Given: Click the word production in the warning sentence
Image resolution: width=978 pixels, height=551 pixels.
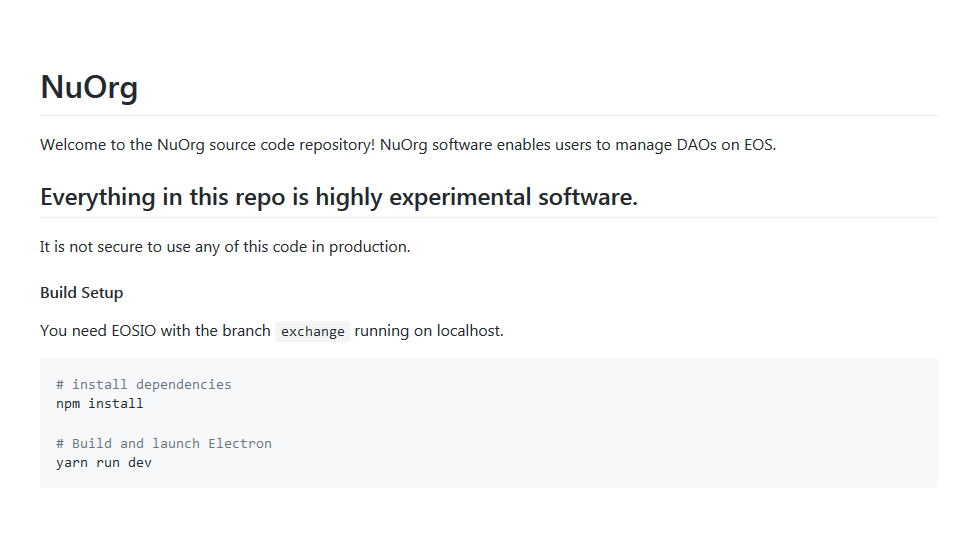Looking at the screenshot, I should coord(369,247).
